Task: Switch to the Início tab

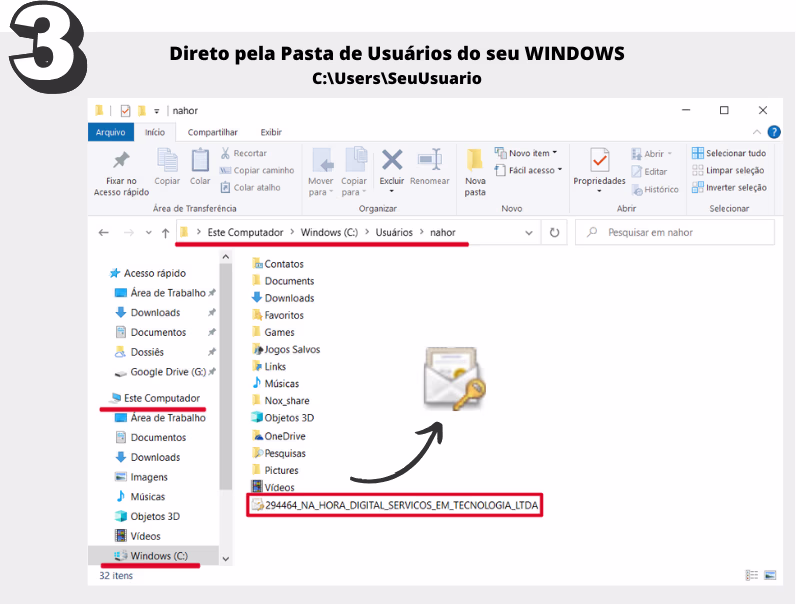Action: pyautogui.click(x=155, y=132)
